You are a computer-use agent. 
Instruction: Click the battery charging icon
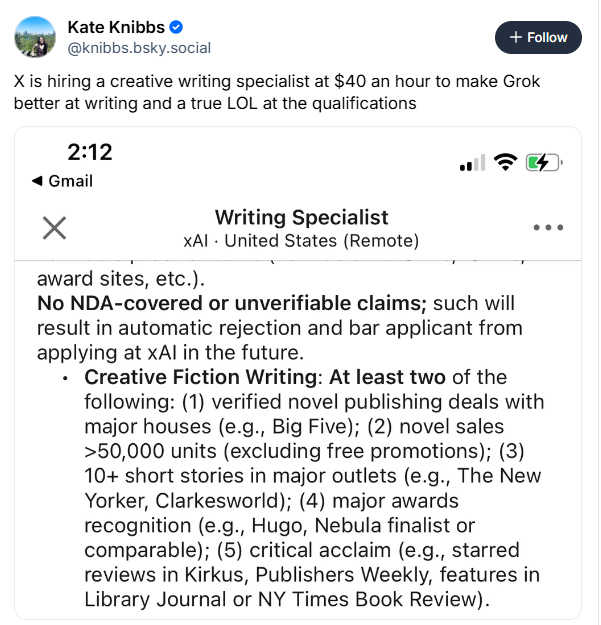pyautogui.click(x=544, y=162)
